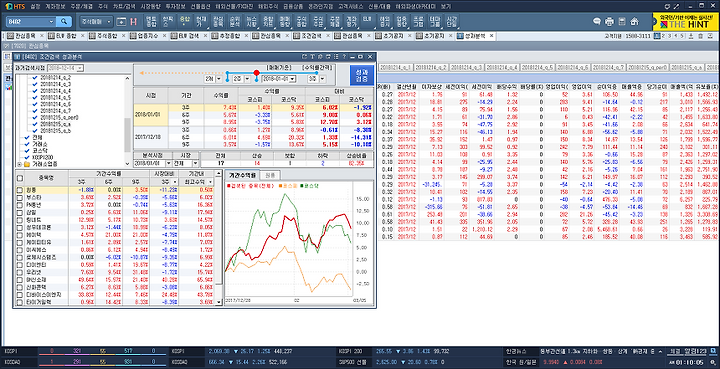Uncheck 20181214_q_5 in the tree
720x369 pixels.
pyautogui.click(x=34, y=98)
